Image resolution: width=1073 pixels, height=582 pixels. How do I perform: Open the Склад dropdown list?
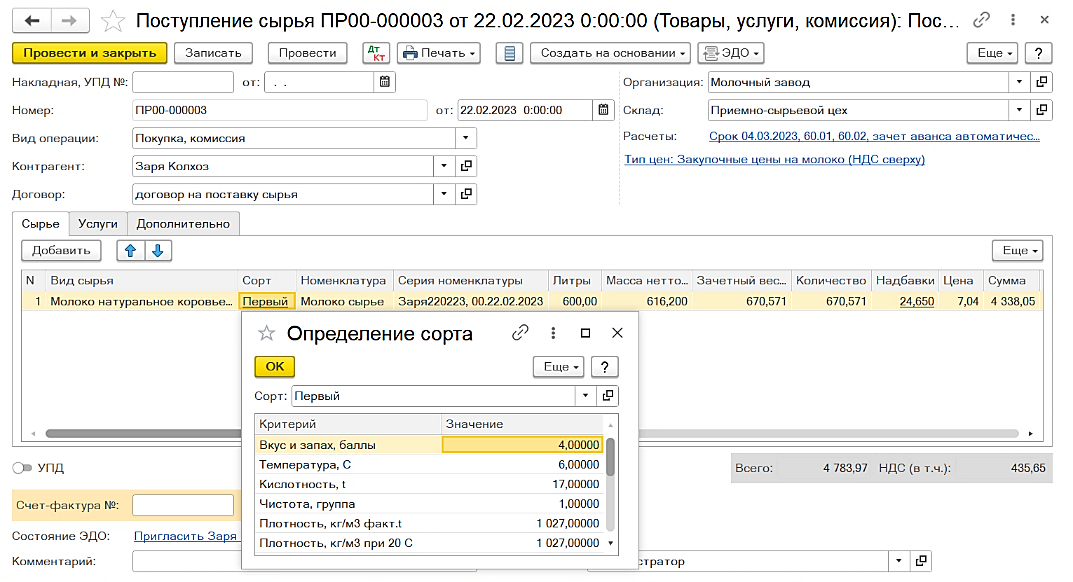(x=1019, y=110)
